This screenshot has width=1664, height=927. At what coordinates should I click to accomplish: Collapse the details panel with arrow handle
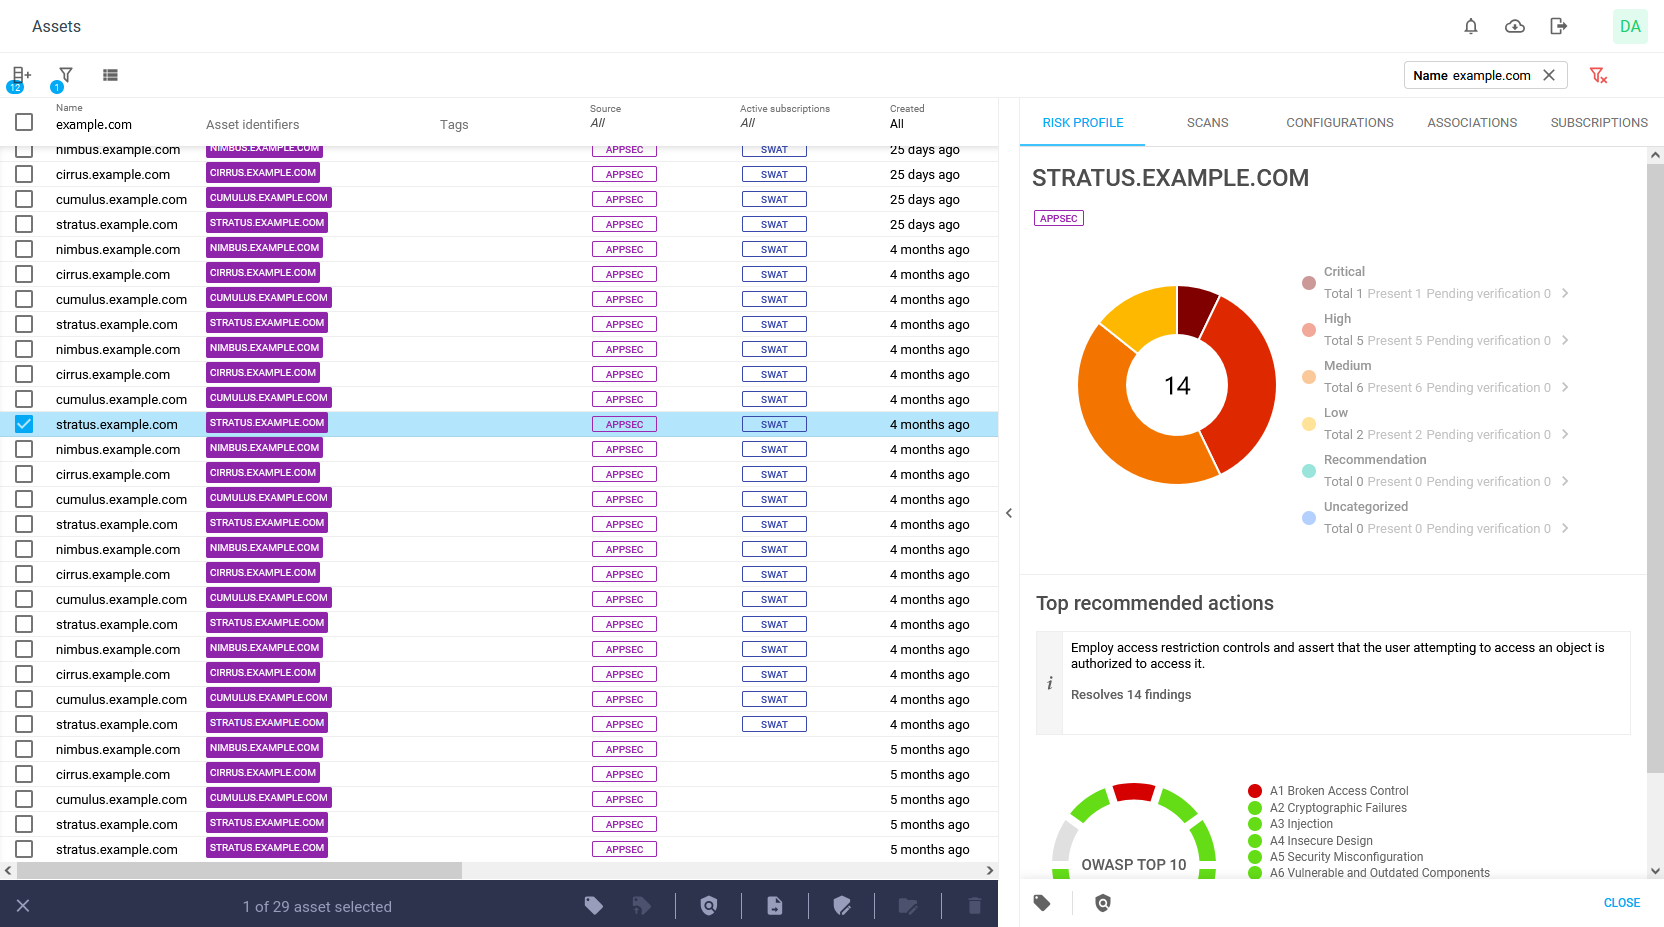click(x=1009, y=513)
